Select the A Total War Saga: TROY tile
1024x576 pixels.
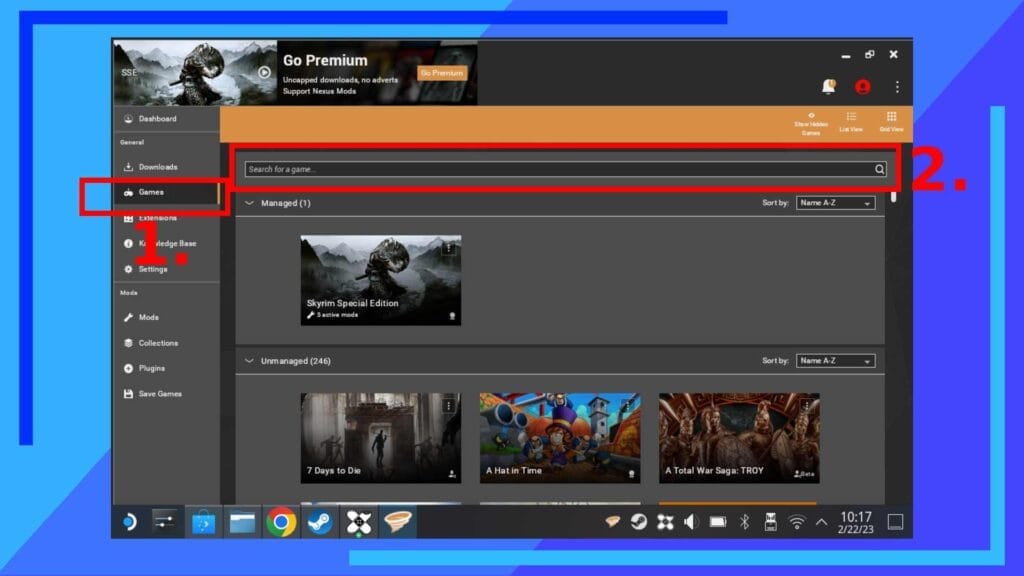tap(739, 438)
